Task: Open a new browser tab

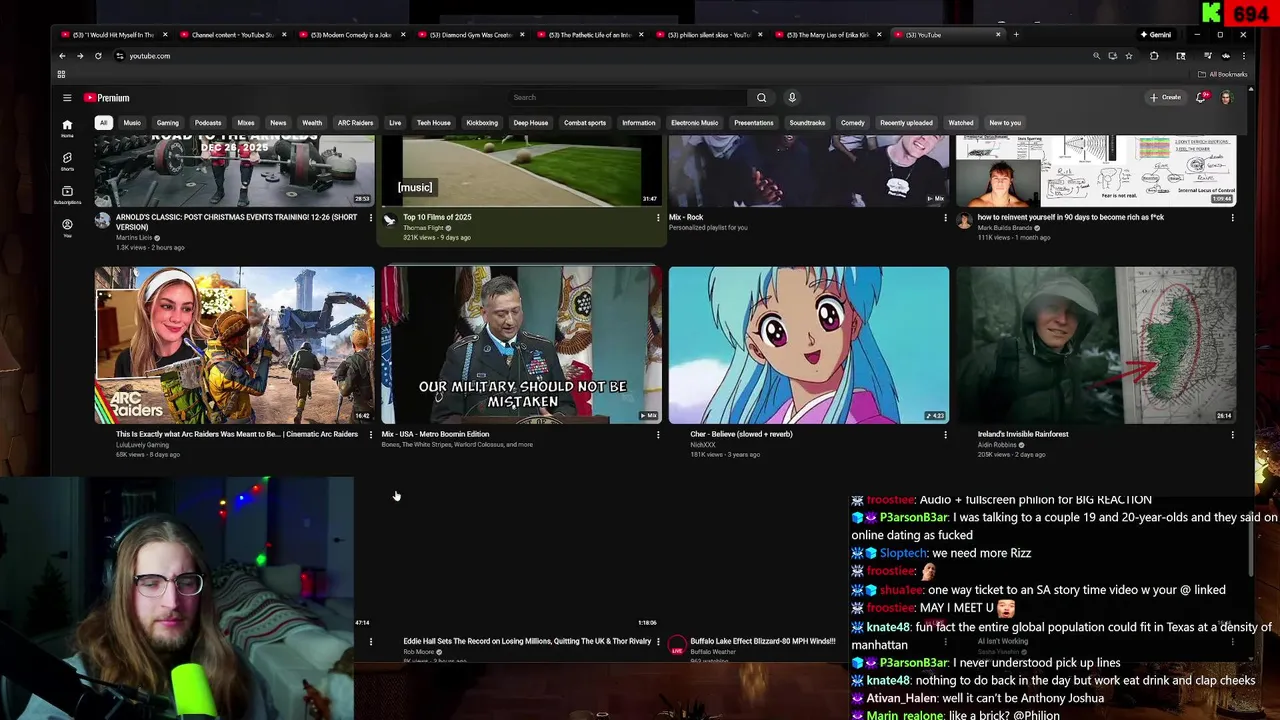Action: (x=1016, y=35)
